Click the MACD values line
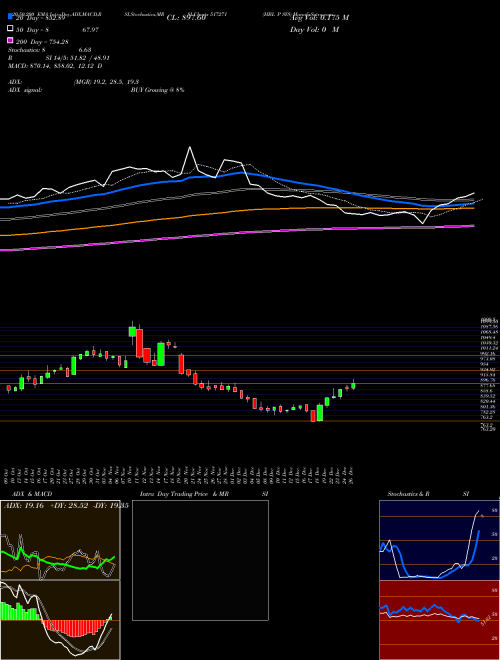 tap(55, 66)
